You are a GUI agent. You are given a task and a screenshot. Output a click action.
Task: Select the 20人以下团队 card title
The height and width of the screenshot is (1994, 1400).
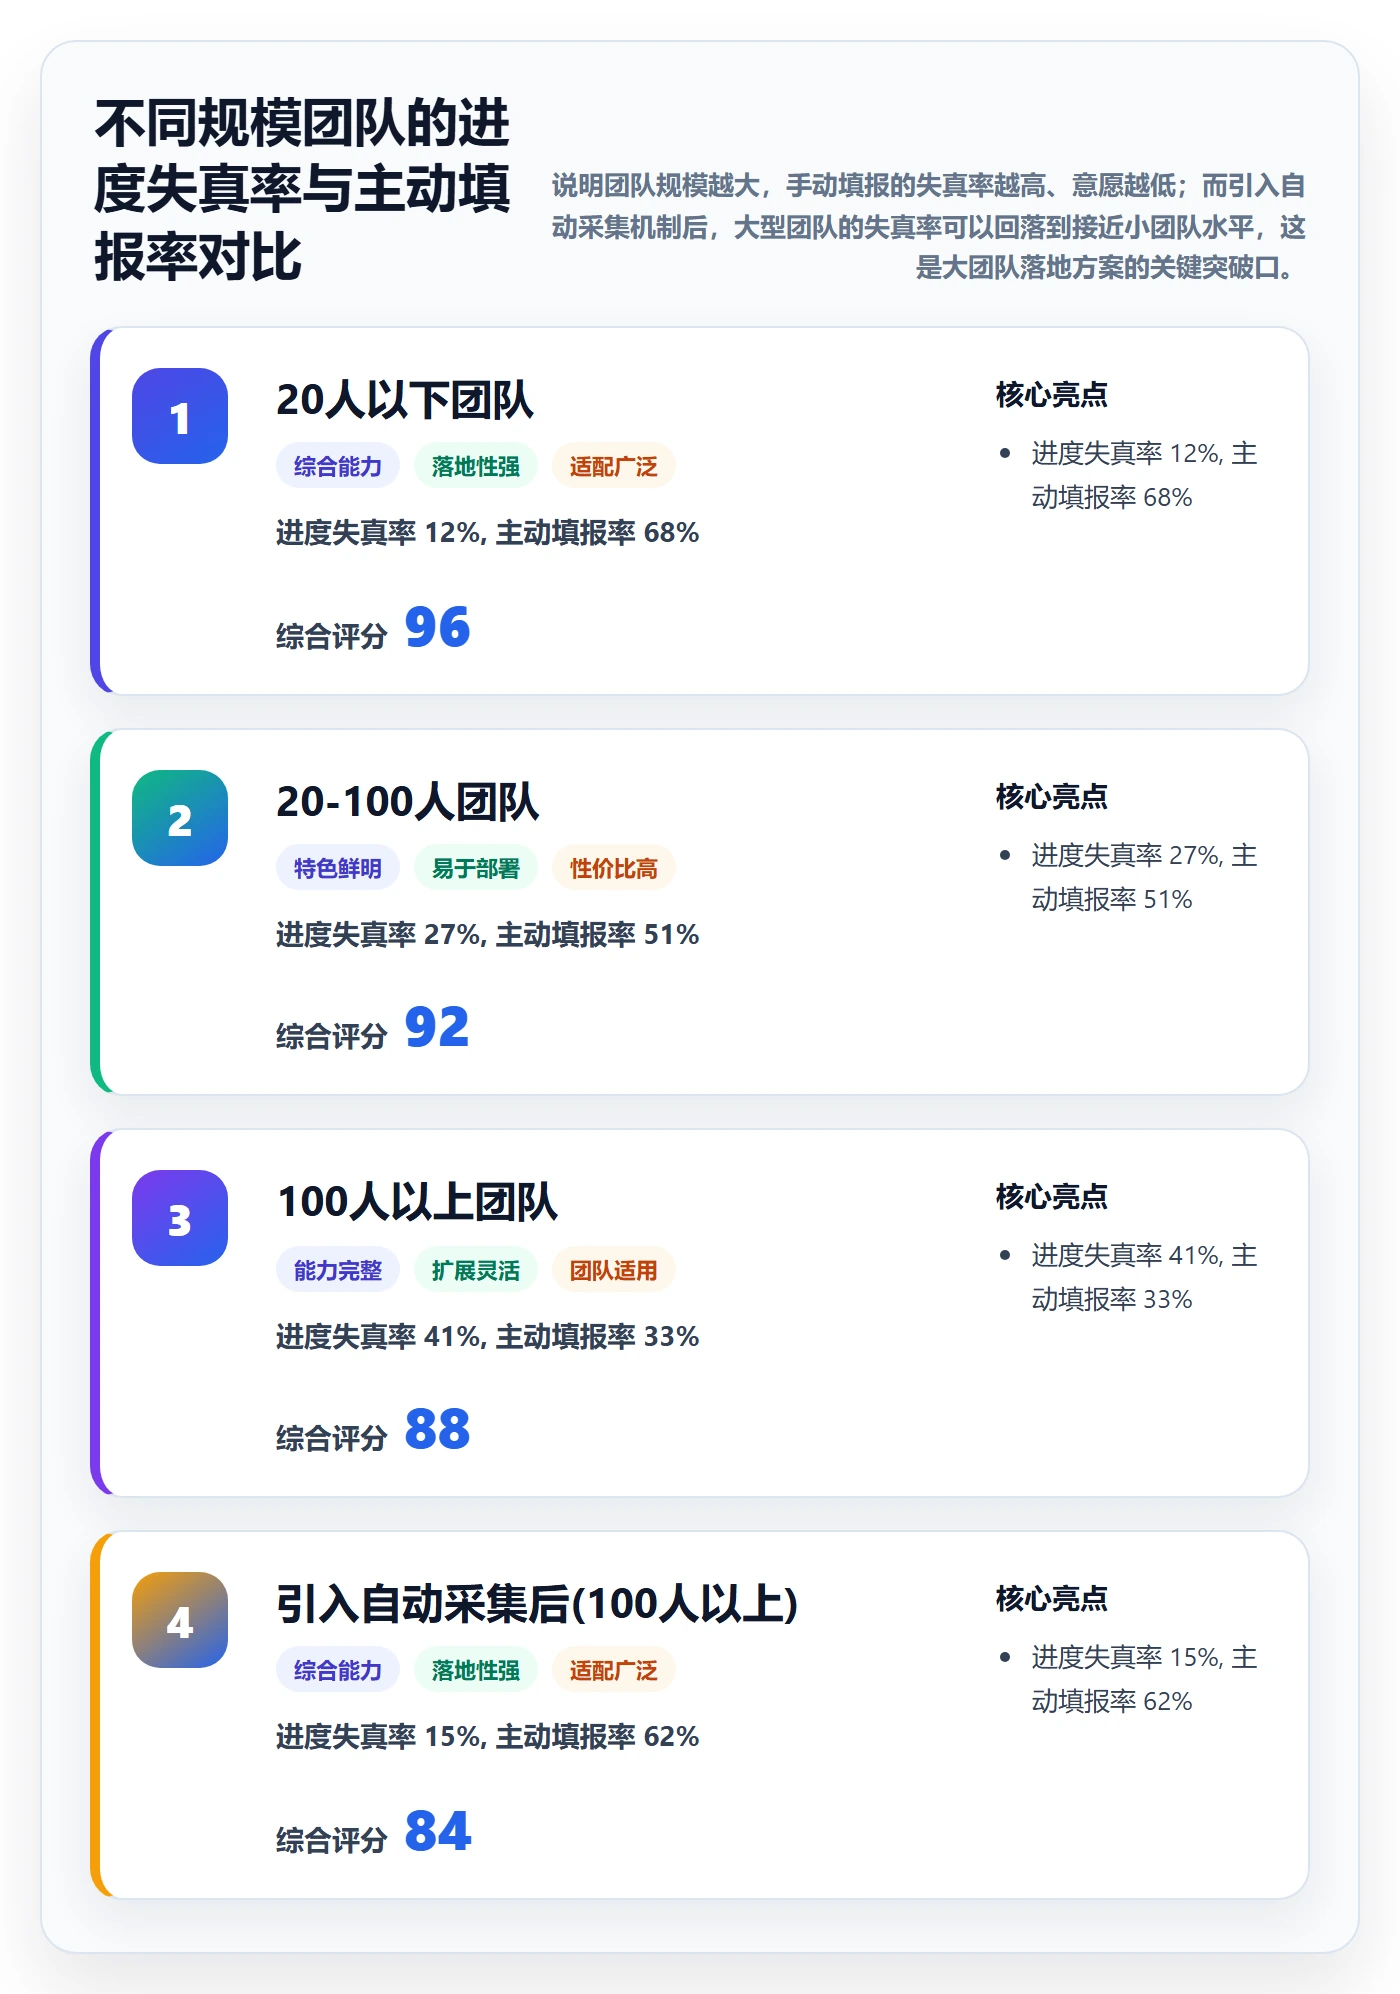click(x=405, y=400)
